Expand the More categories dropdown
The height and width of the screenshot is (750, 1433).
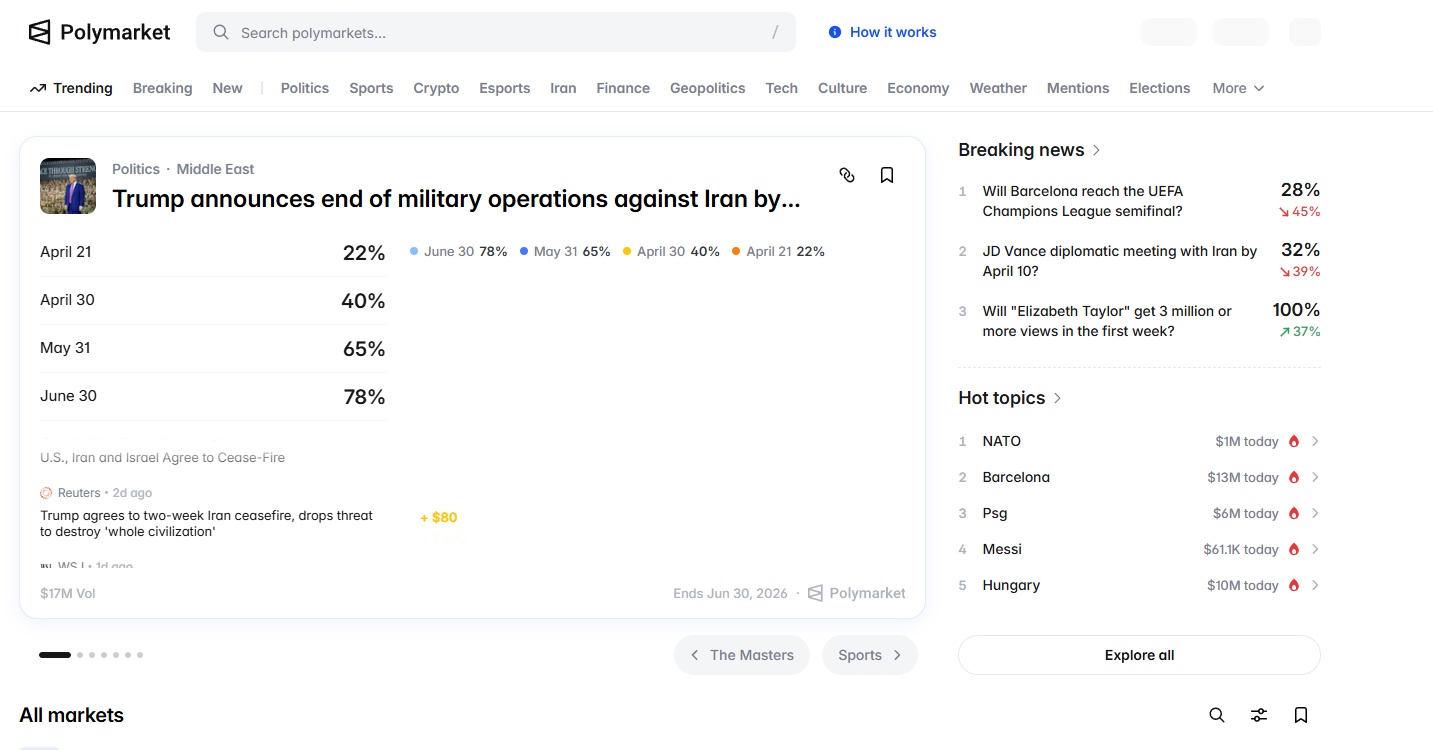(1238, 88)
